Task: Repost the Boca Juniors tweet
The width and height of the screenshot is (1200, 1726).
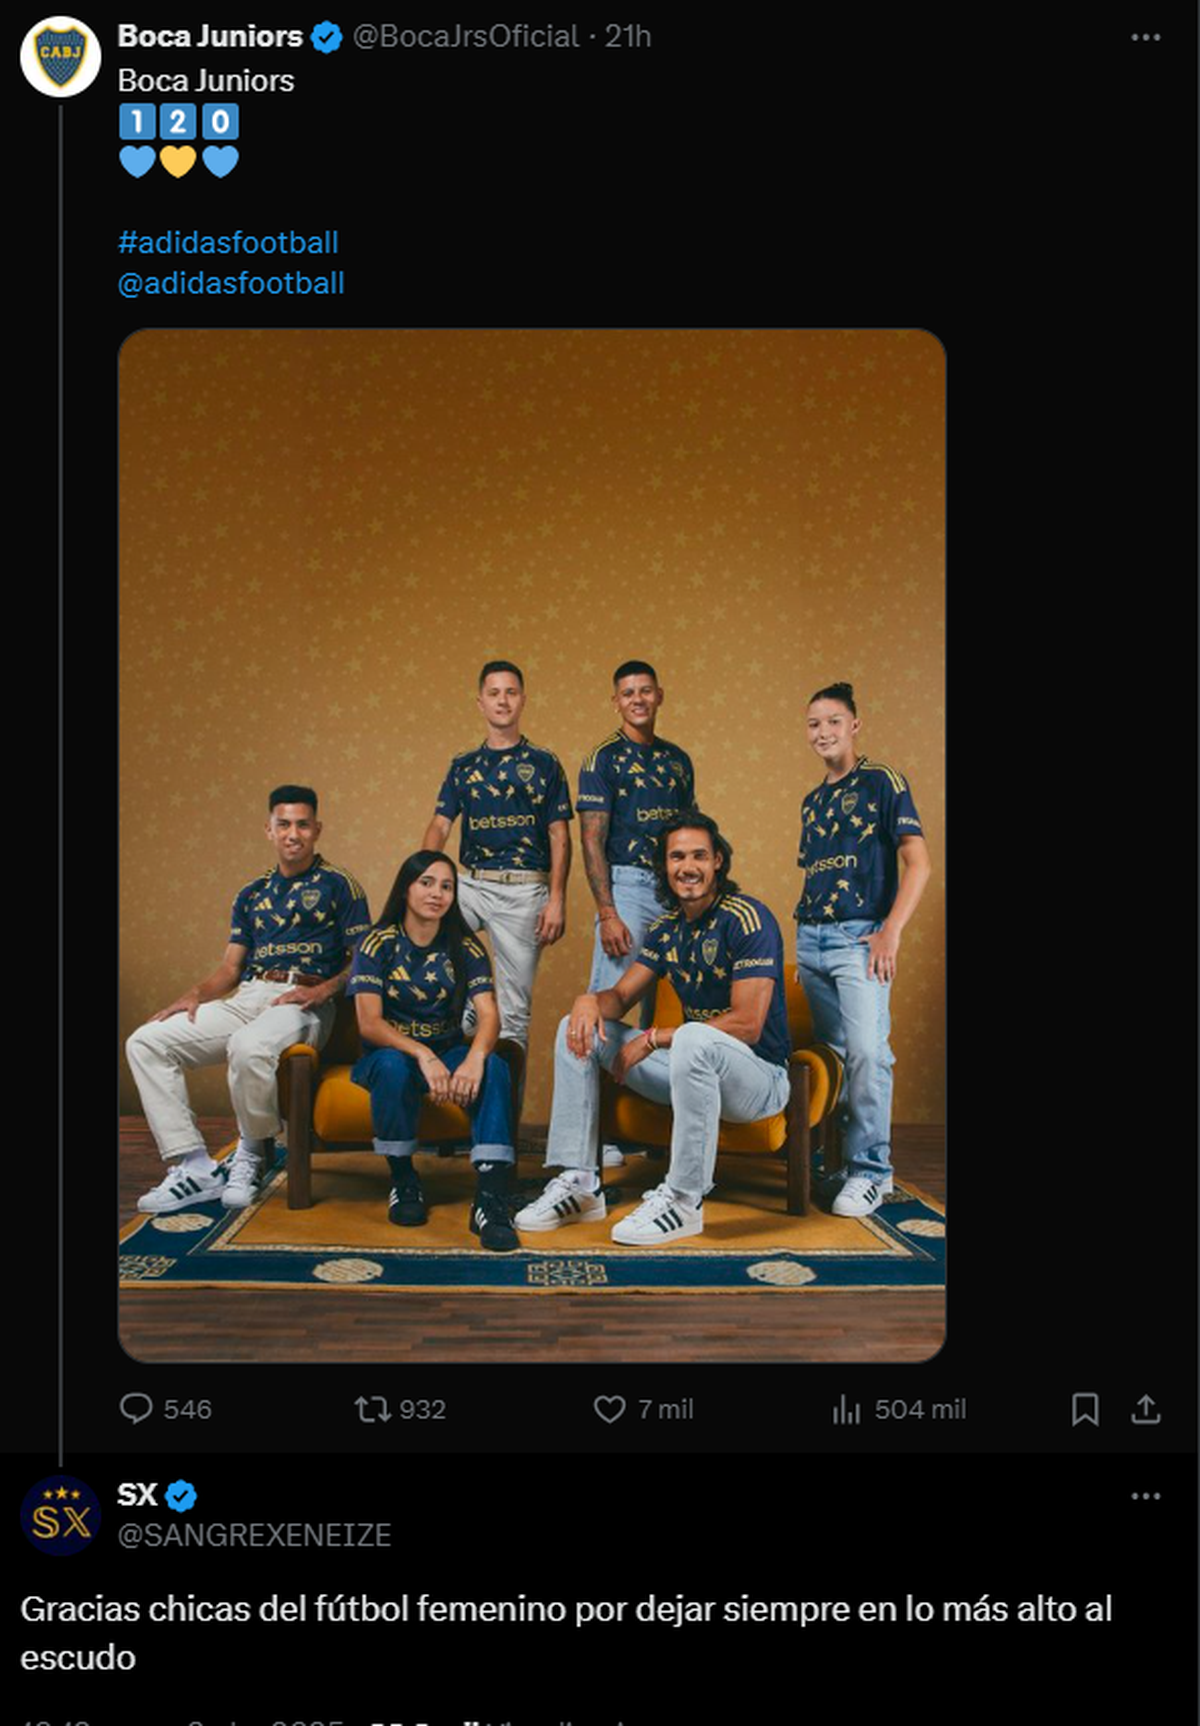Action: 372,1409
